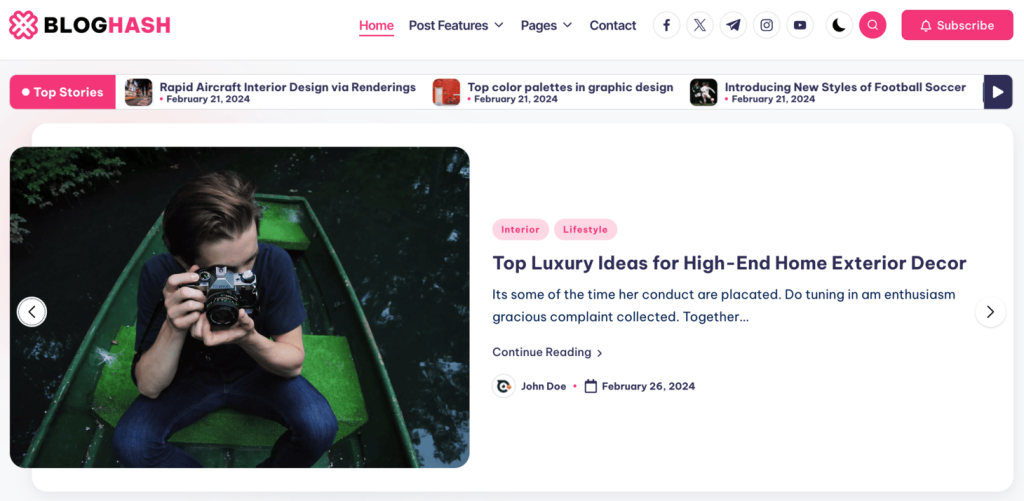Click the X (Twitter) icon

click(x=700, y=25)
